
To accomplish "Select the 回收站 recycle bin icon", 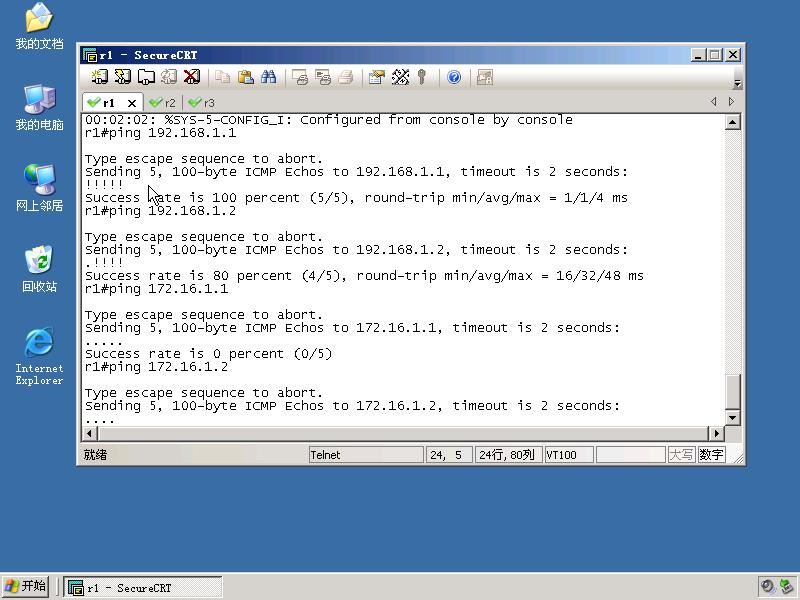I will point(39,269).
